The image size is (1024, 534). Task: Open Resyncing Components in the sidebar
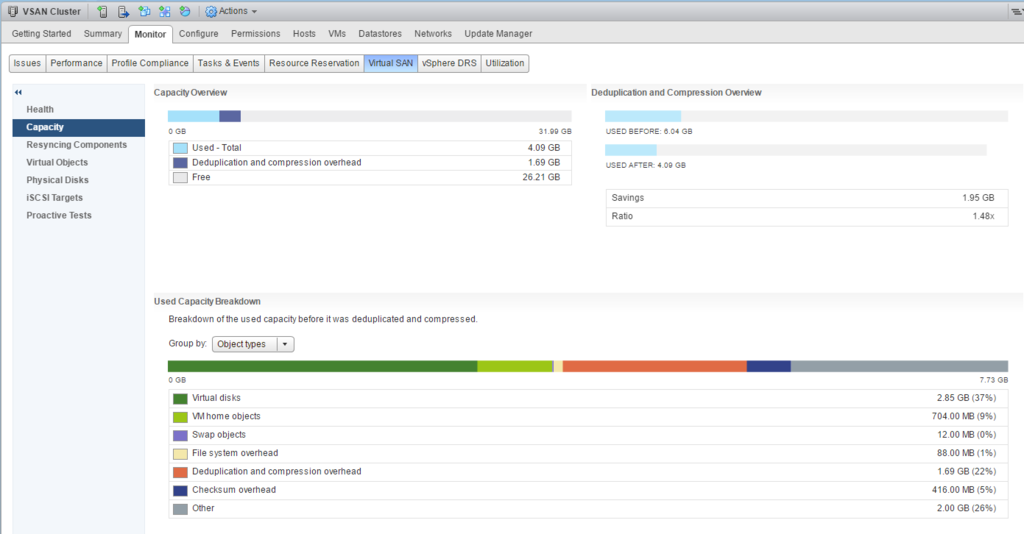(x=78, y=145)
